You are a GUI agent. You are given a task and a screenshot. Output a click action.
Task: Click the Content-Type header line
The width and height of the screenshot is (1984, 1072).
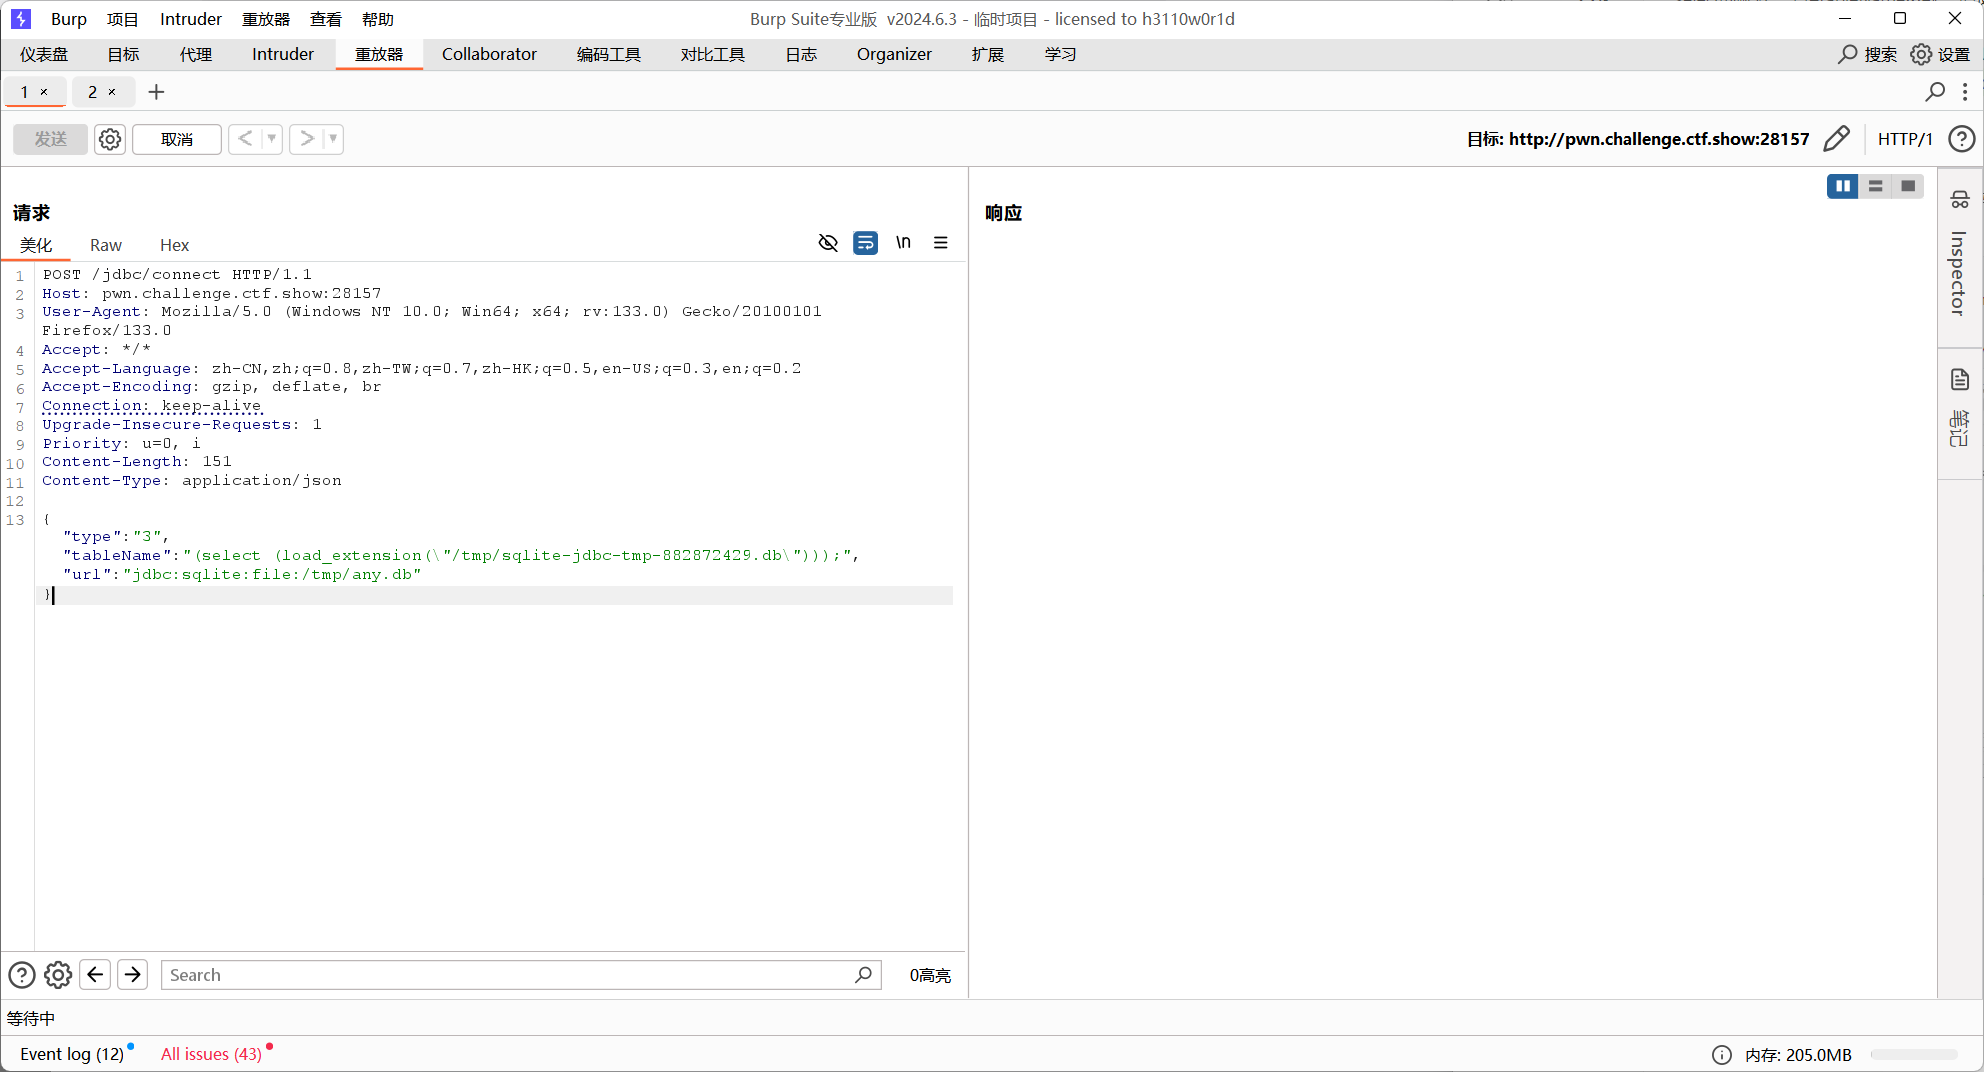click(192, 481)
